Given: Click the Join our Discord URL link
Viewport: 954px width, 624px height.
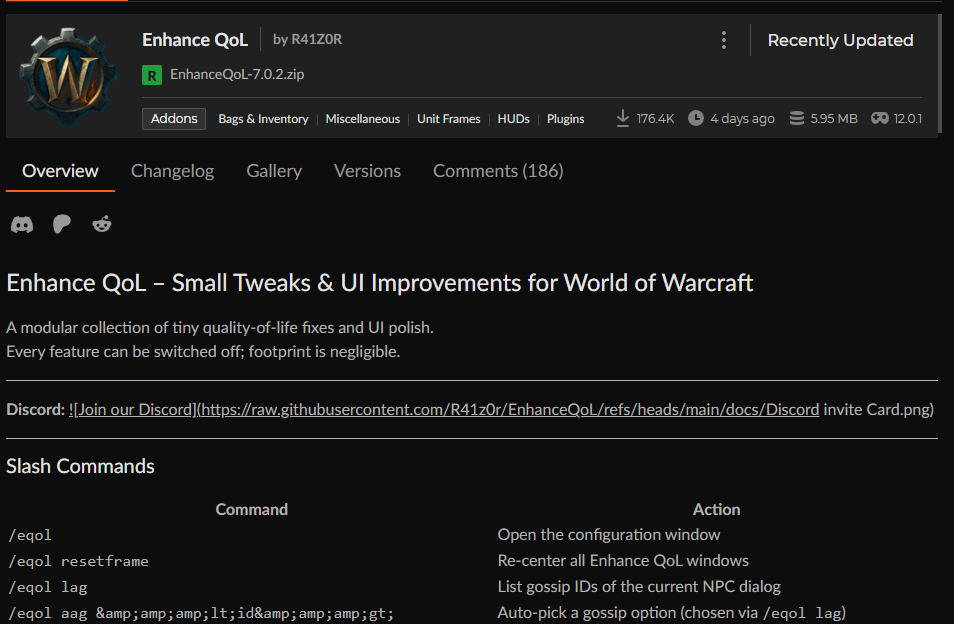Looking at the screenshot, I should [x=444, y=409].
